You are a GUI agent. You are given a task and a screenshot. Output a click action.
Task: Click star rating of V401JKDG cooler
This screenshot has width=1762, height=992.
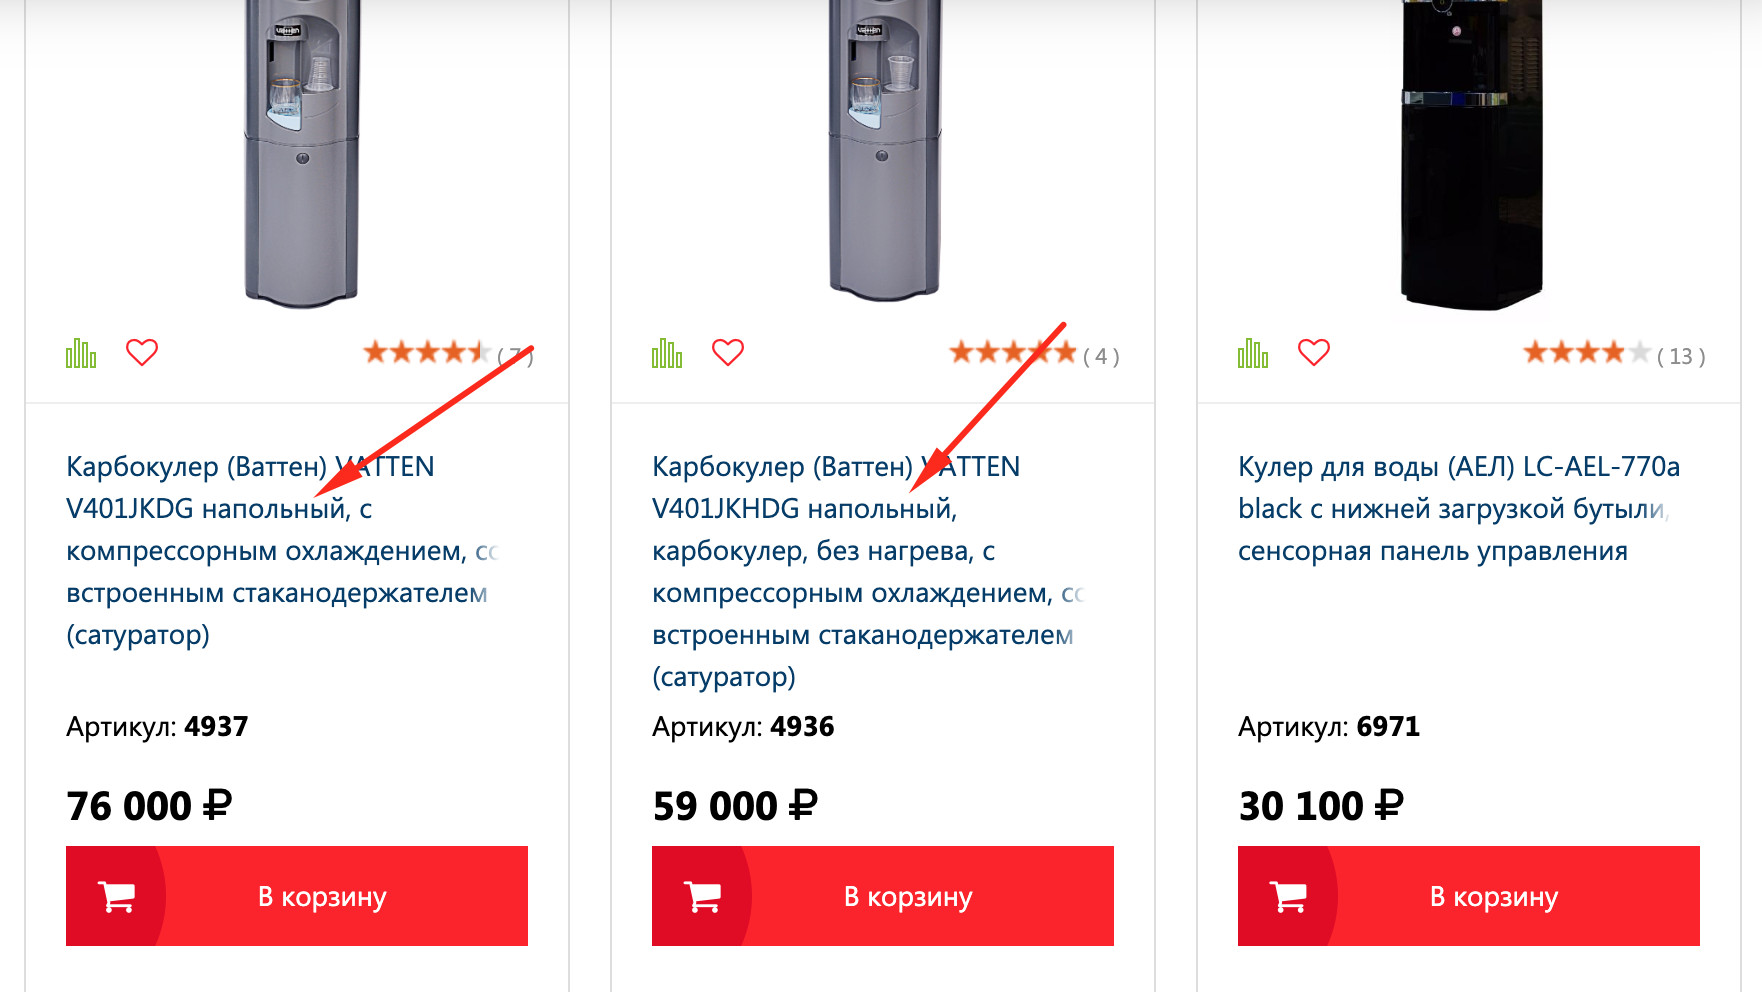click(x=426, y=353)
